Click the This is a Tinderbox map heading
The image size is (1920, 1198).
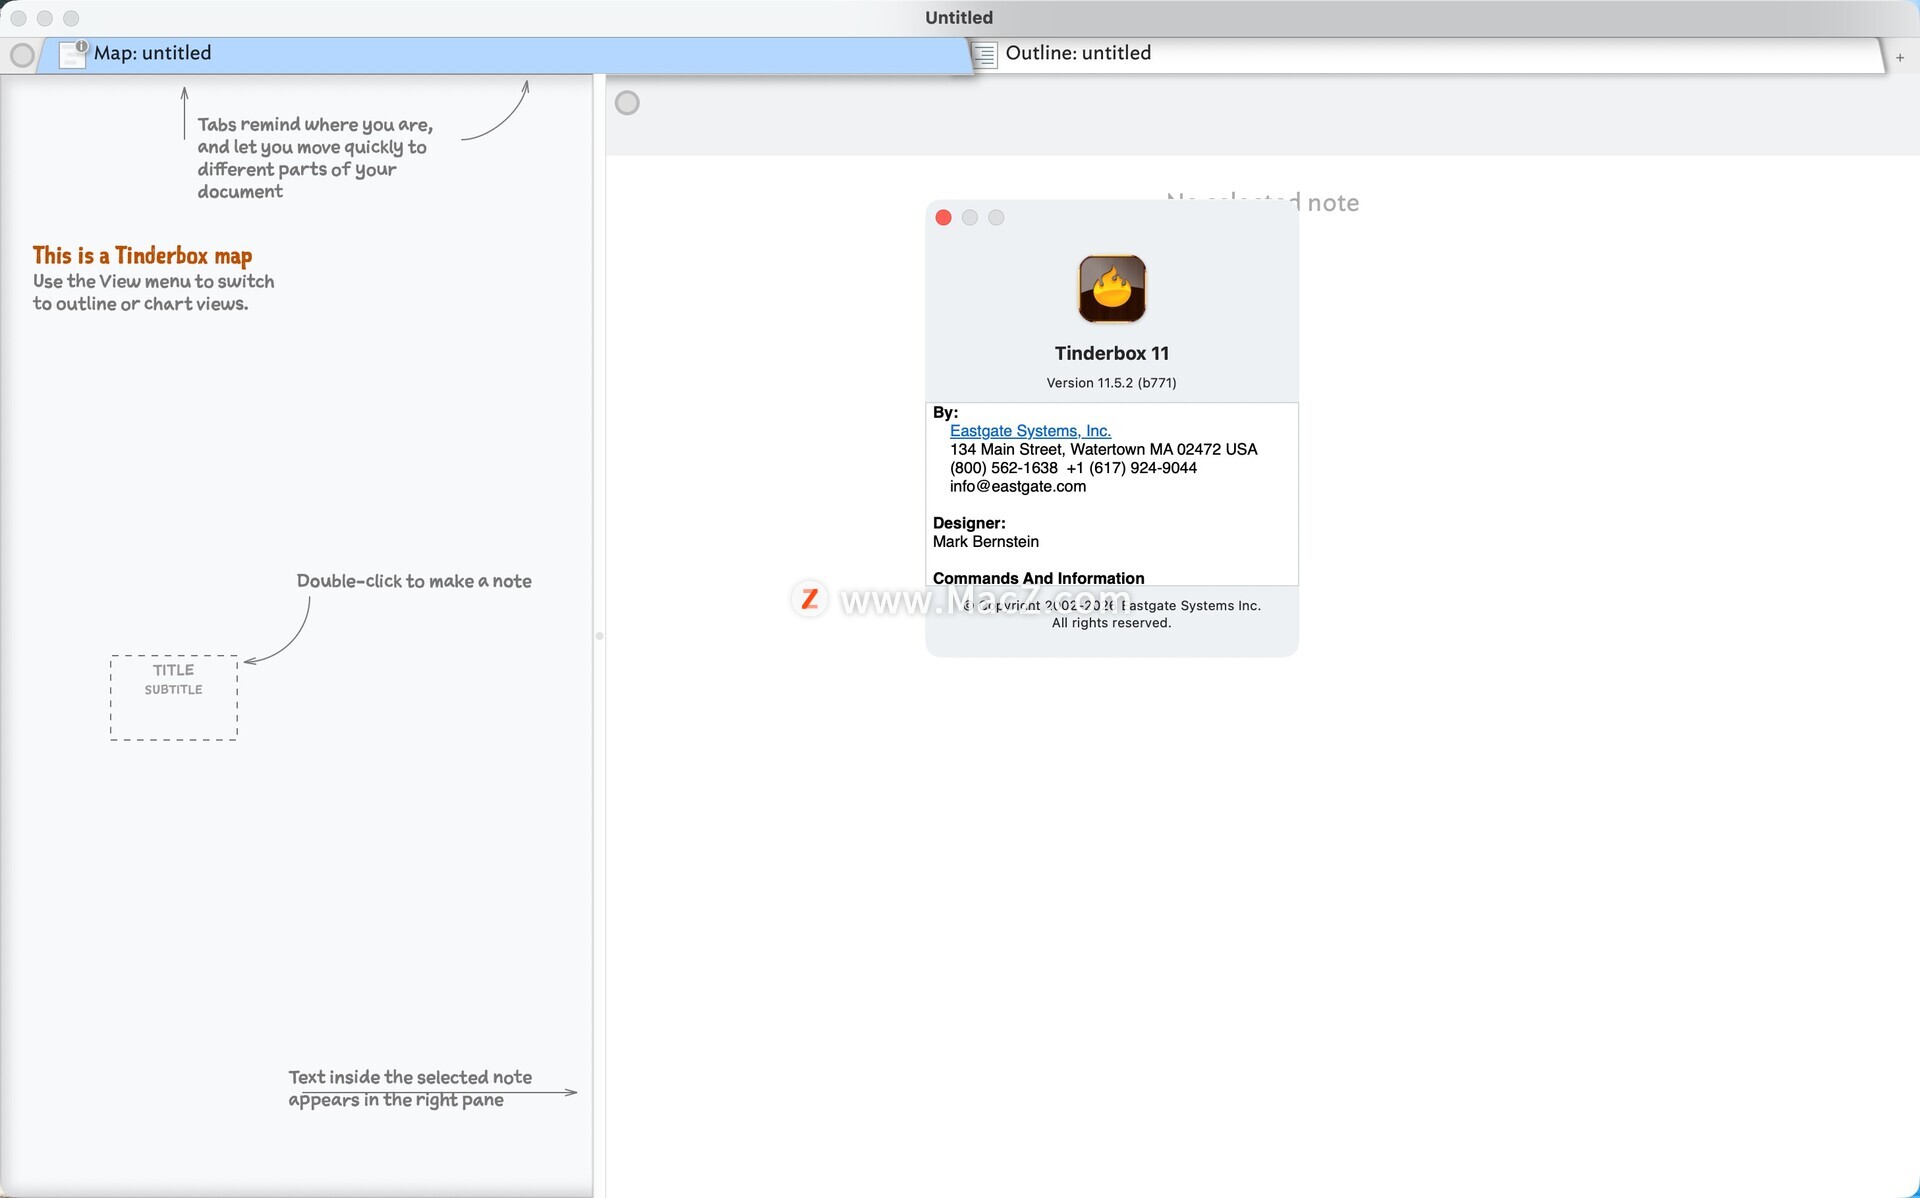click(x=142, y=256)
